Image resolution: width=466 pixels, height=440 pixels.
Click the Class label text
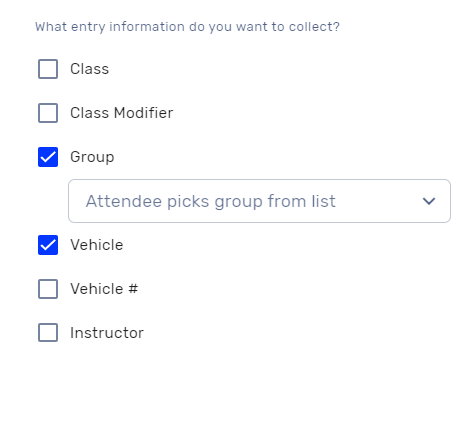coord(89,69)
